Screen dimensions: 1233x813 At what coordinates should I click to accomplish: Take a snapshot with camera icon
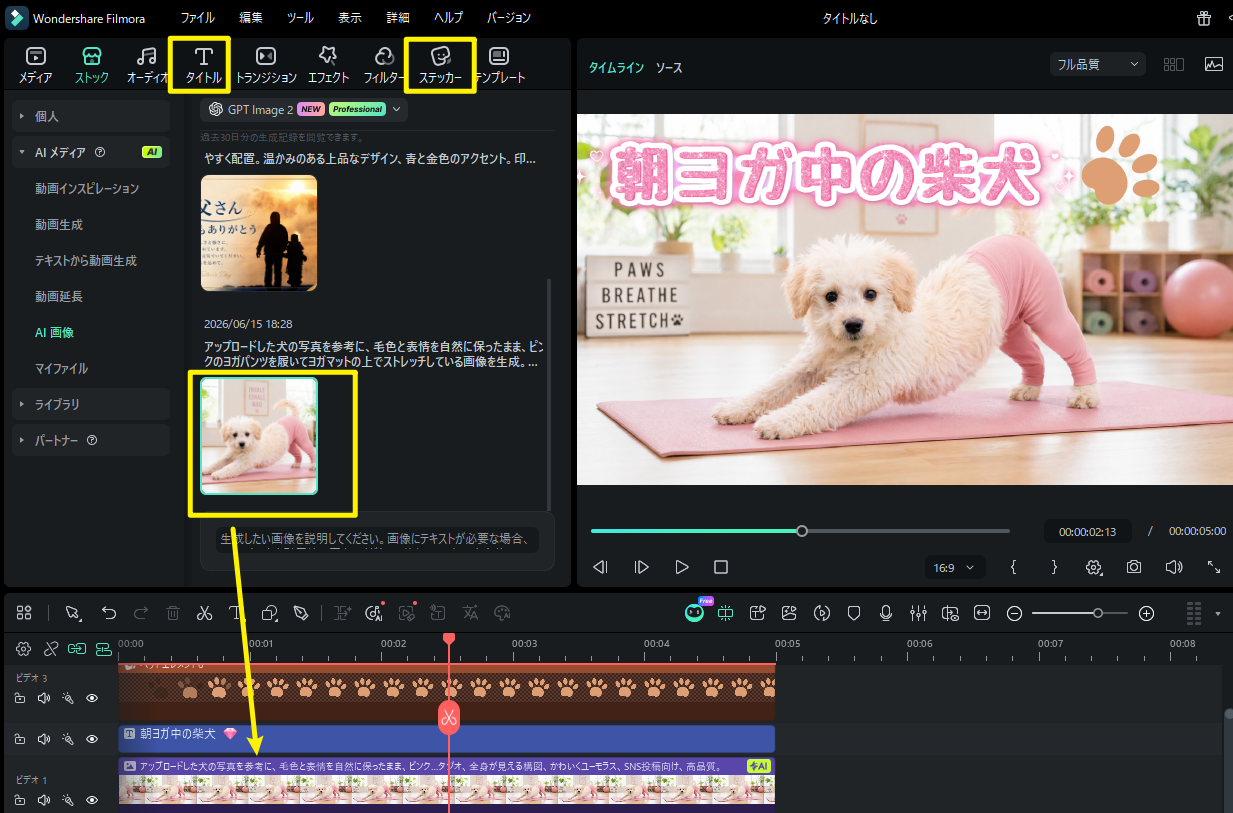click(x=1134, y=567)
